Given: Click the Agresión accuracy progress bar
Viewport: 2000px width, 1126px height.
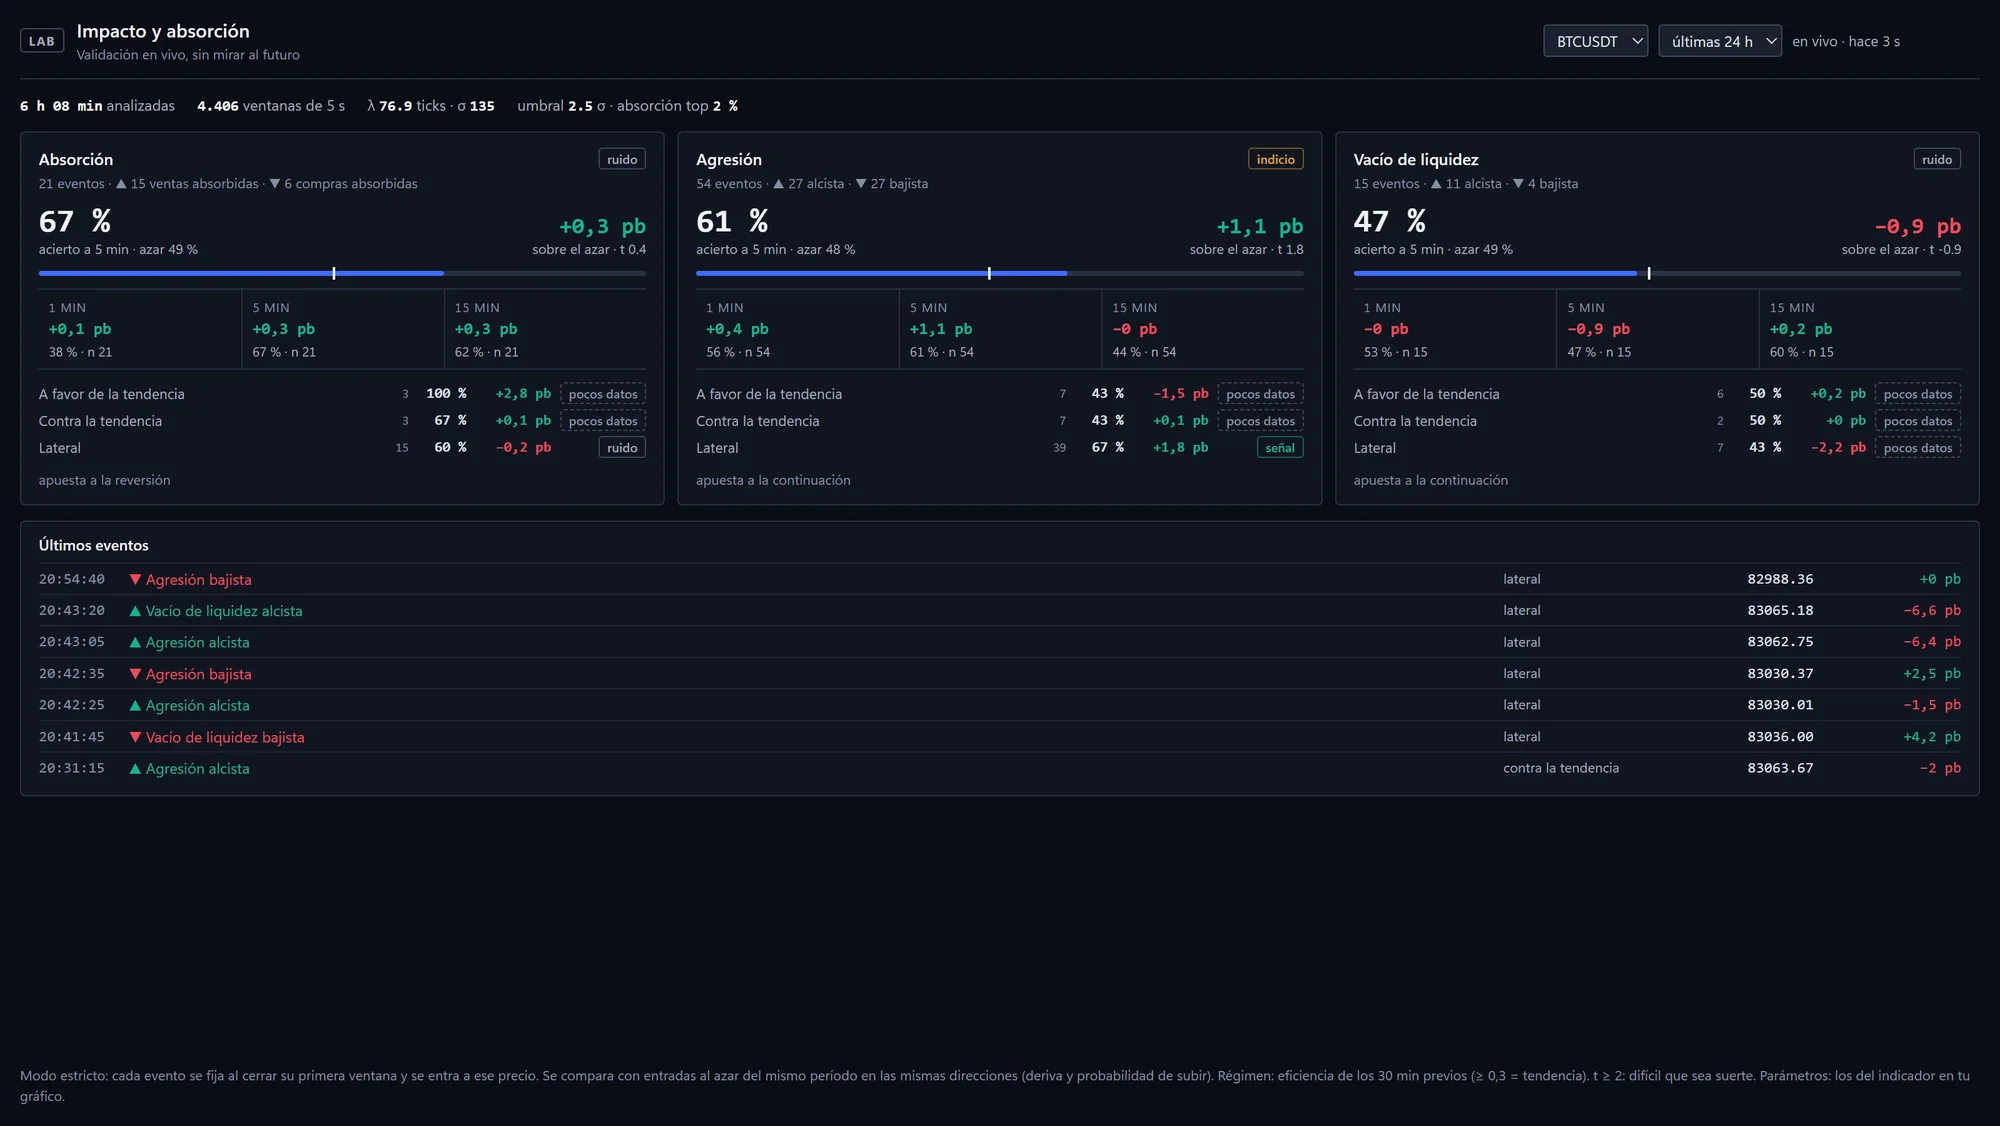Looking at the screenshot, I should [x=1000, y=273].
